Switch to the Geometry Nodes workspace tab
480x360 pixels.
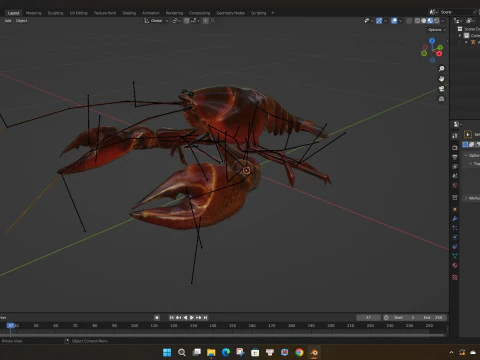pos(231,13)
